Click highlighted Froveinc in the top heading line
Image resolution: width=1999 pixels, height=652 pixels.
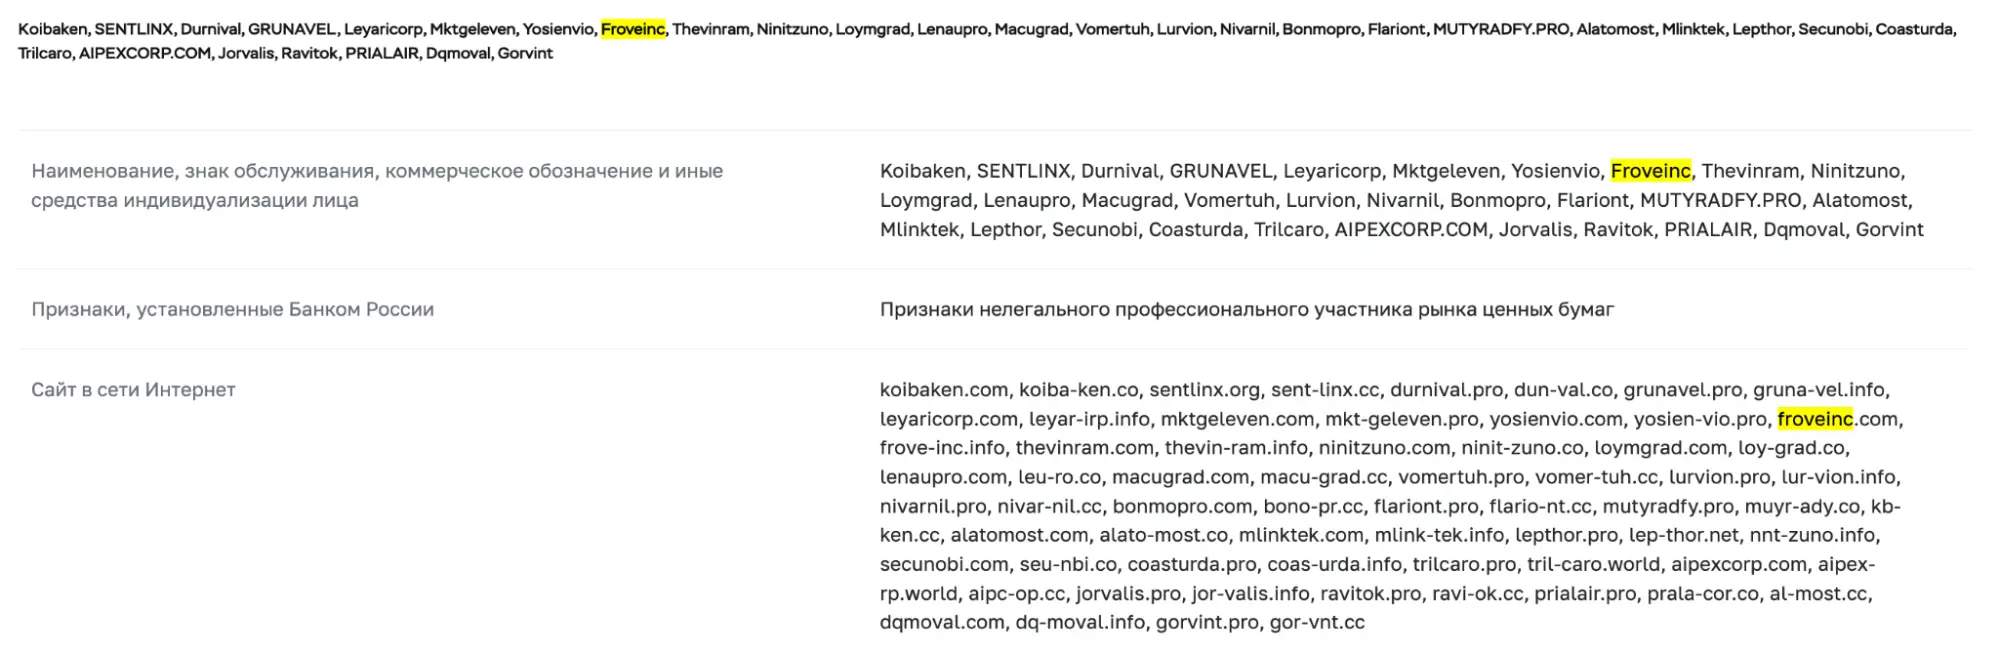632,29
